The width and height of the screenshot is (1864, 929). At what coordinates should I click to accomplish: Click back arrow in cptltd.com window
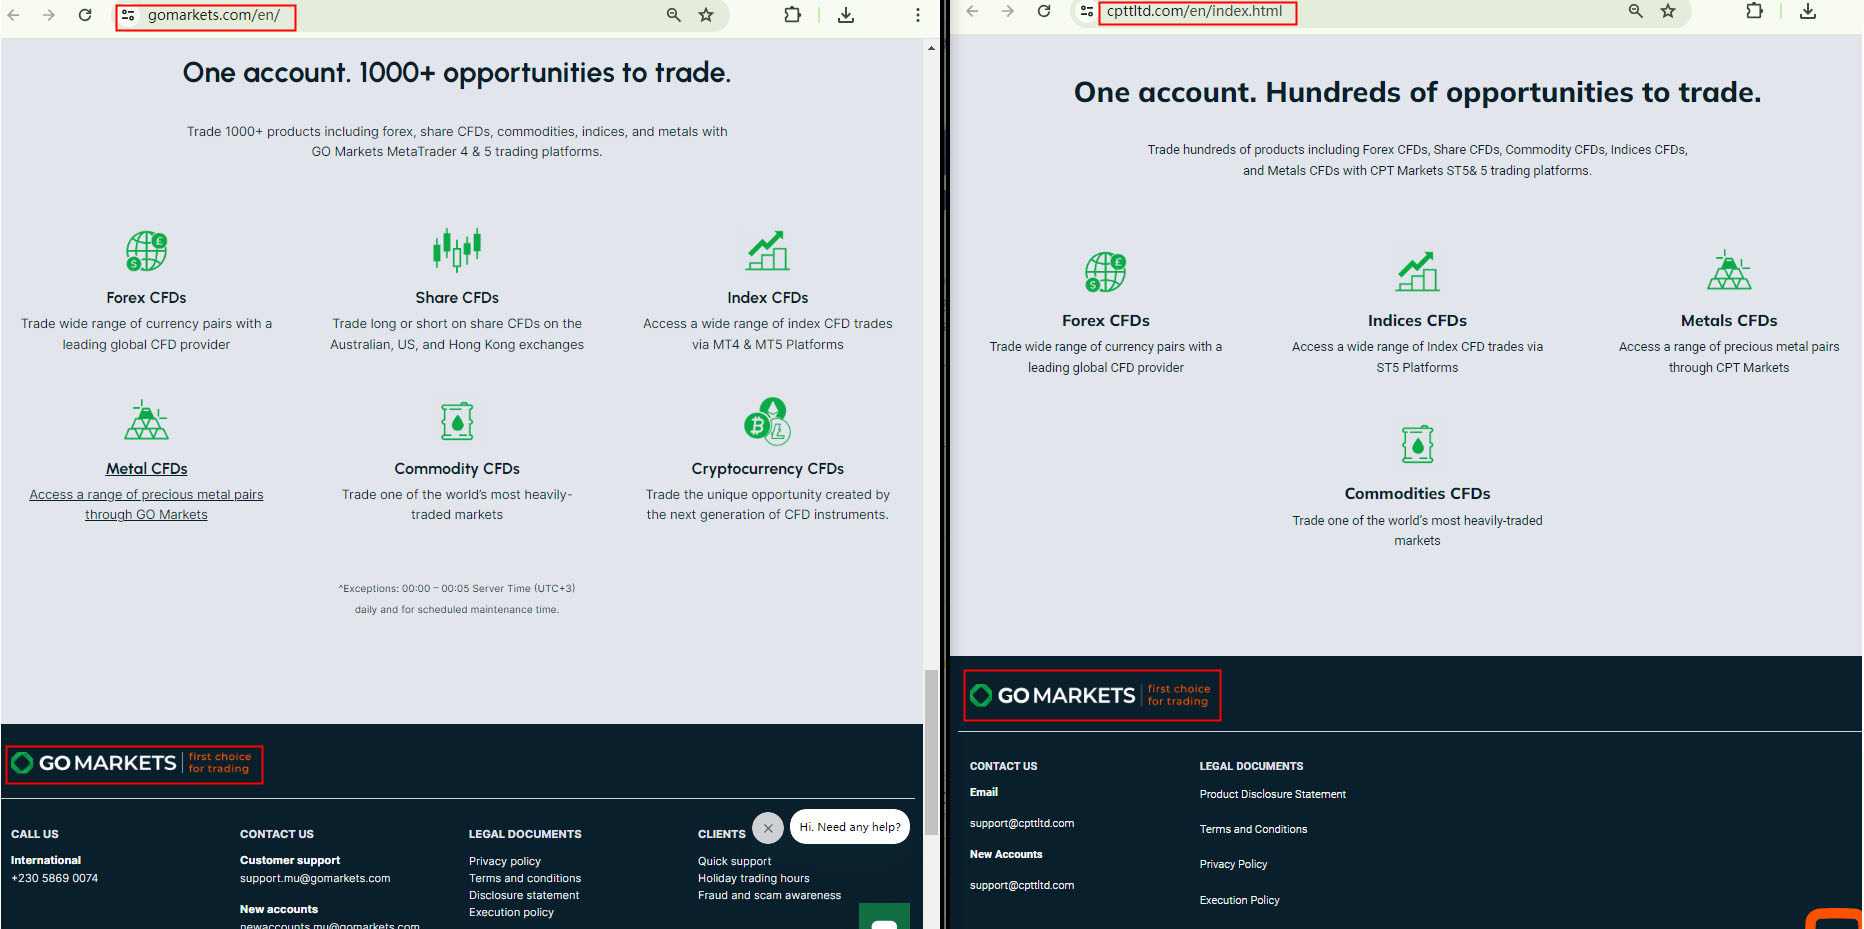point(972,11)
